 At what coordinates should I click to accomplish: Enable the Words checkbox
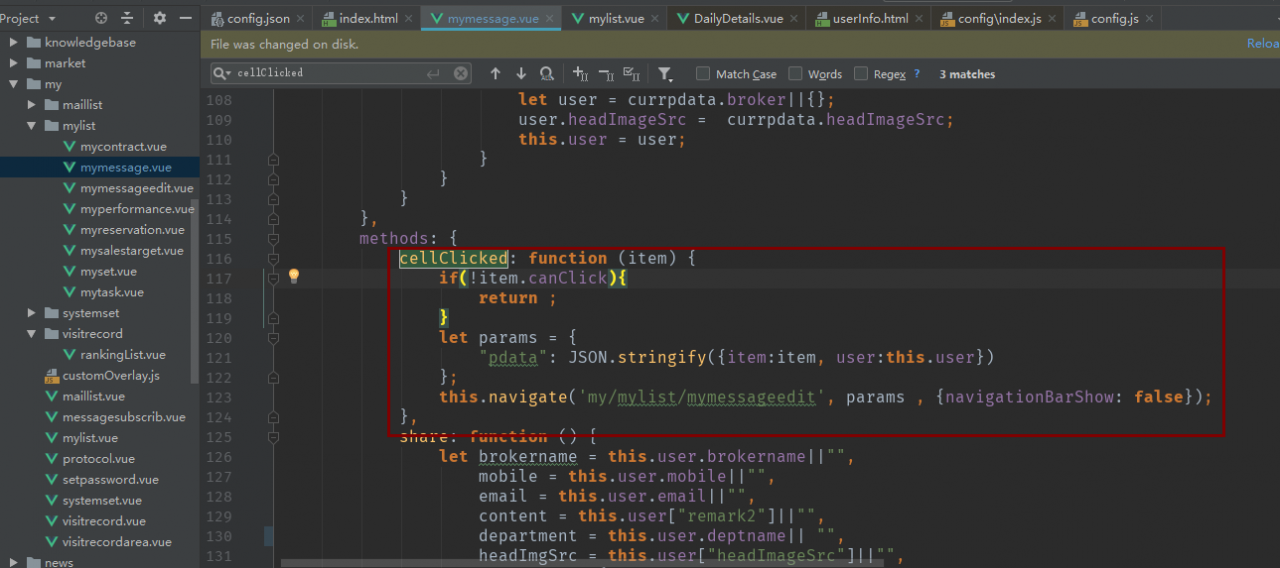click(x=795, y=74)
